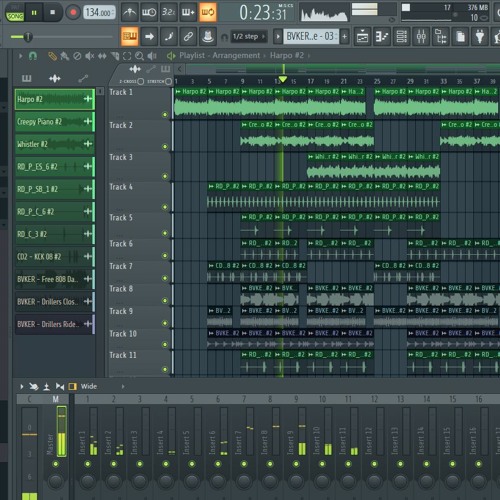Mute Track 10 with its green dot

click(x=165, y=344)
